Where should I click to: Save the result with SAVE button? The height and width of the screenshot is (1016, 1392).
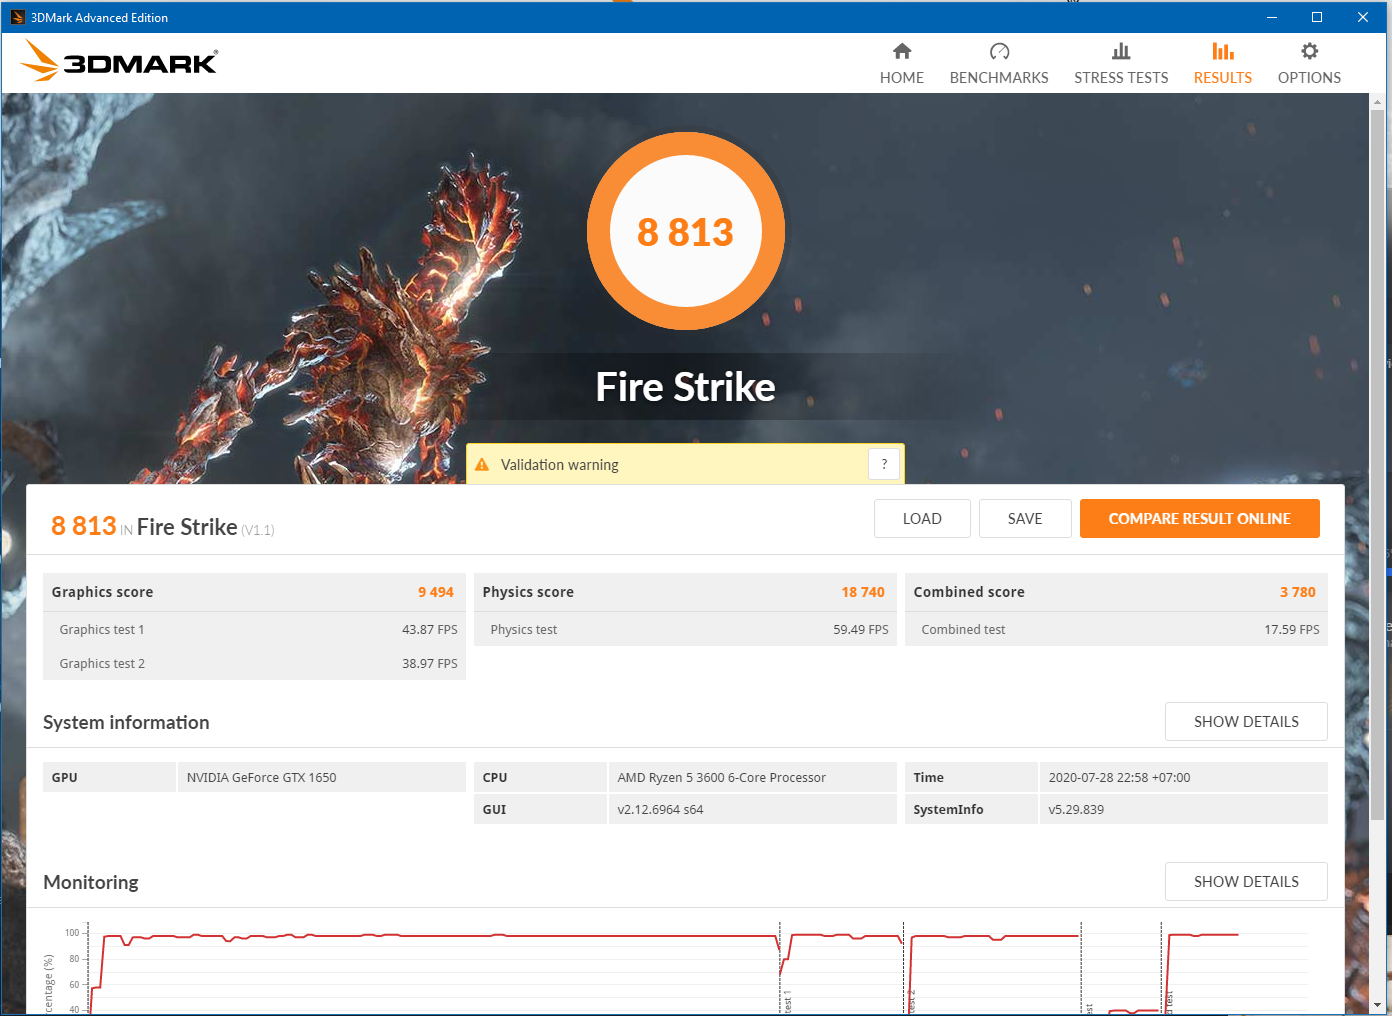[x=1025, y=519]
